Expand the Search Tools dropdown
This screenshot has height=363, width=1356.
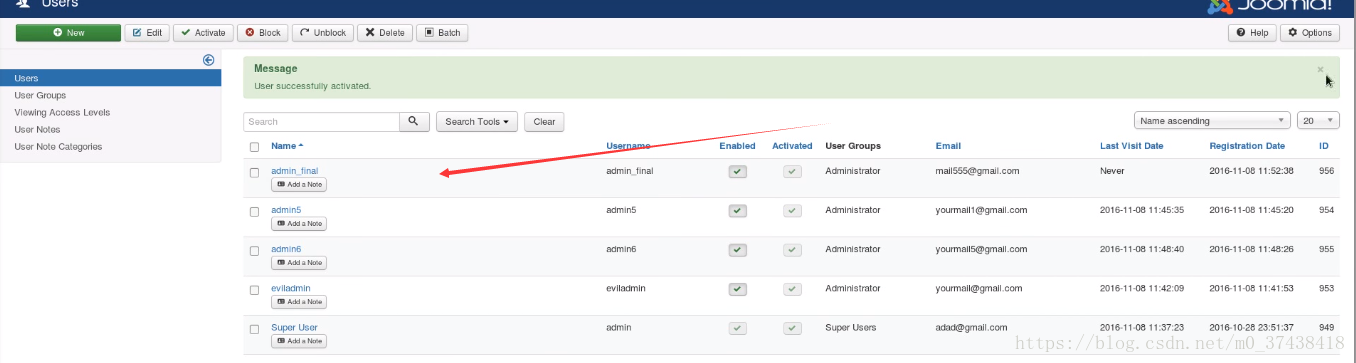[x=477, y=122]
